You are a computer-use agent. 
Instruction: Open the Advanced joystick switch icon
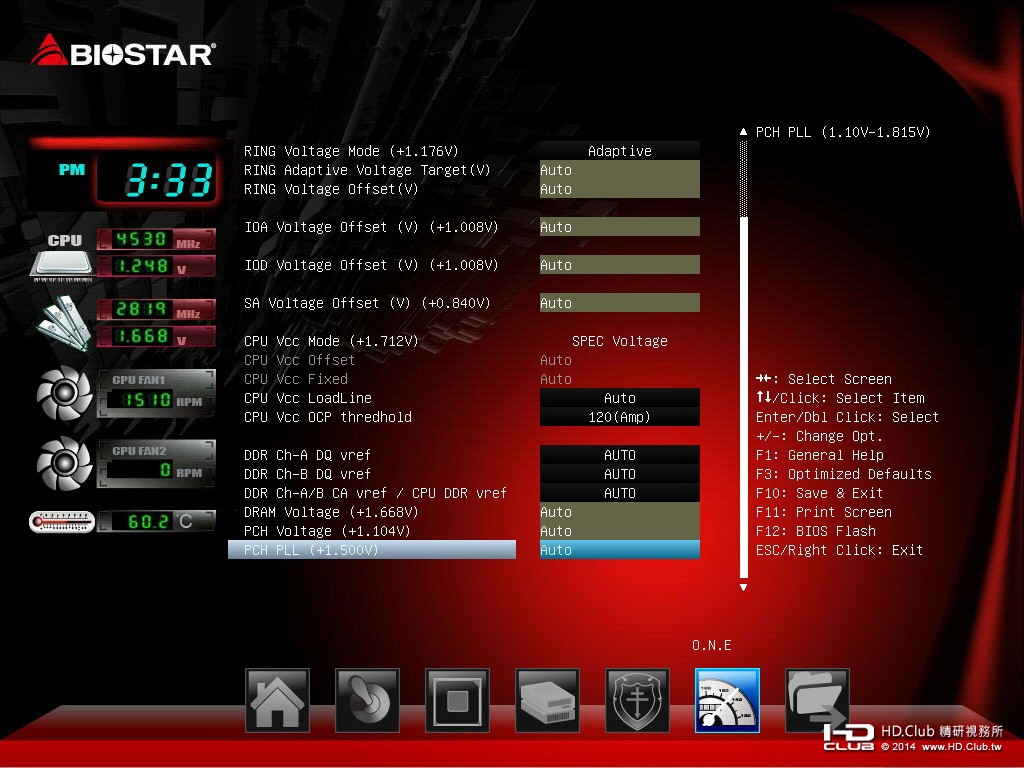coord(367,700)
